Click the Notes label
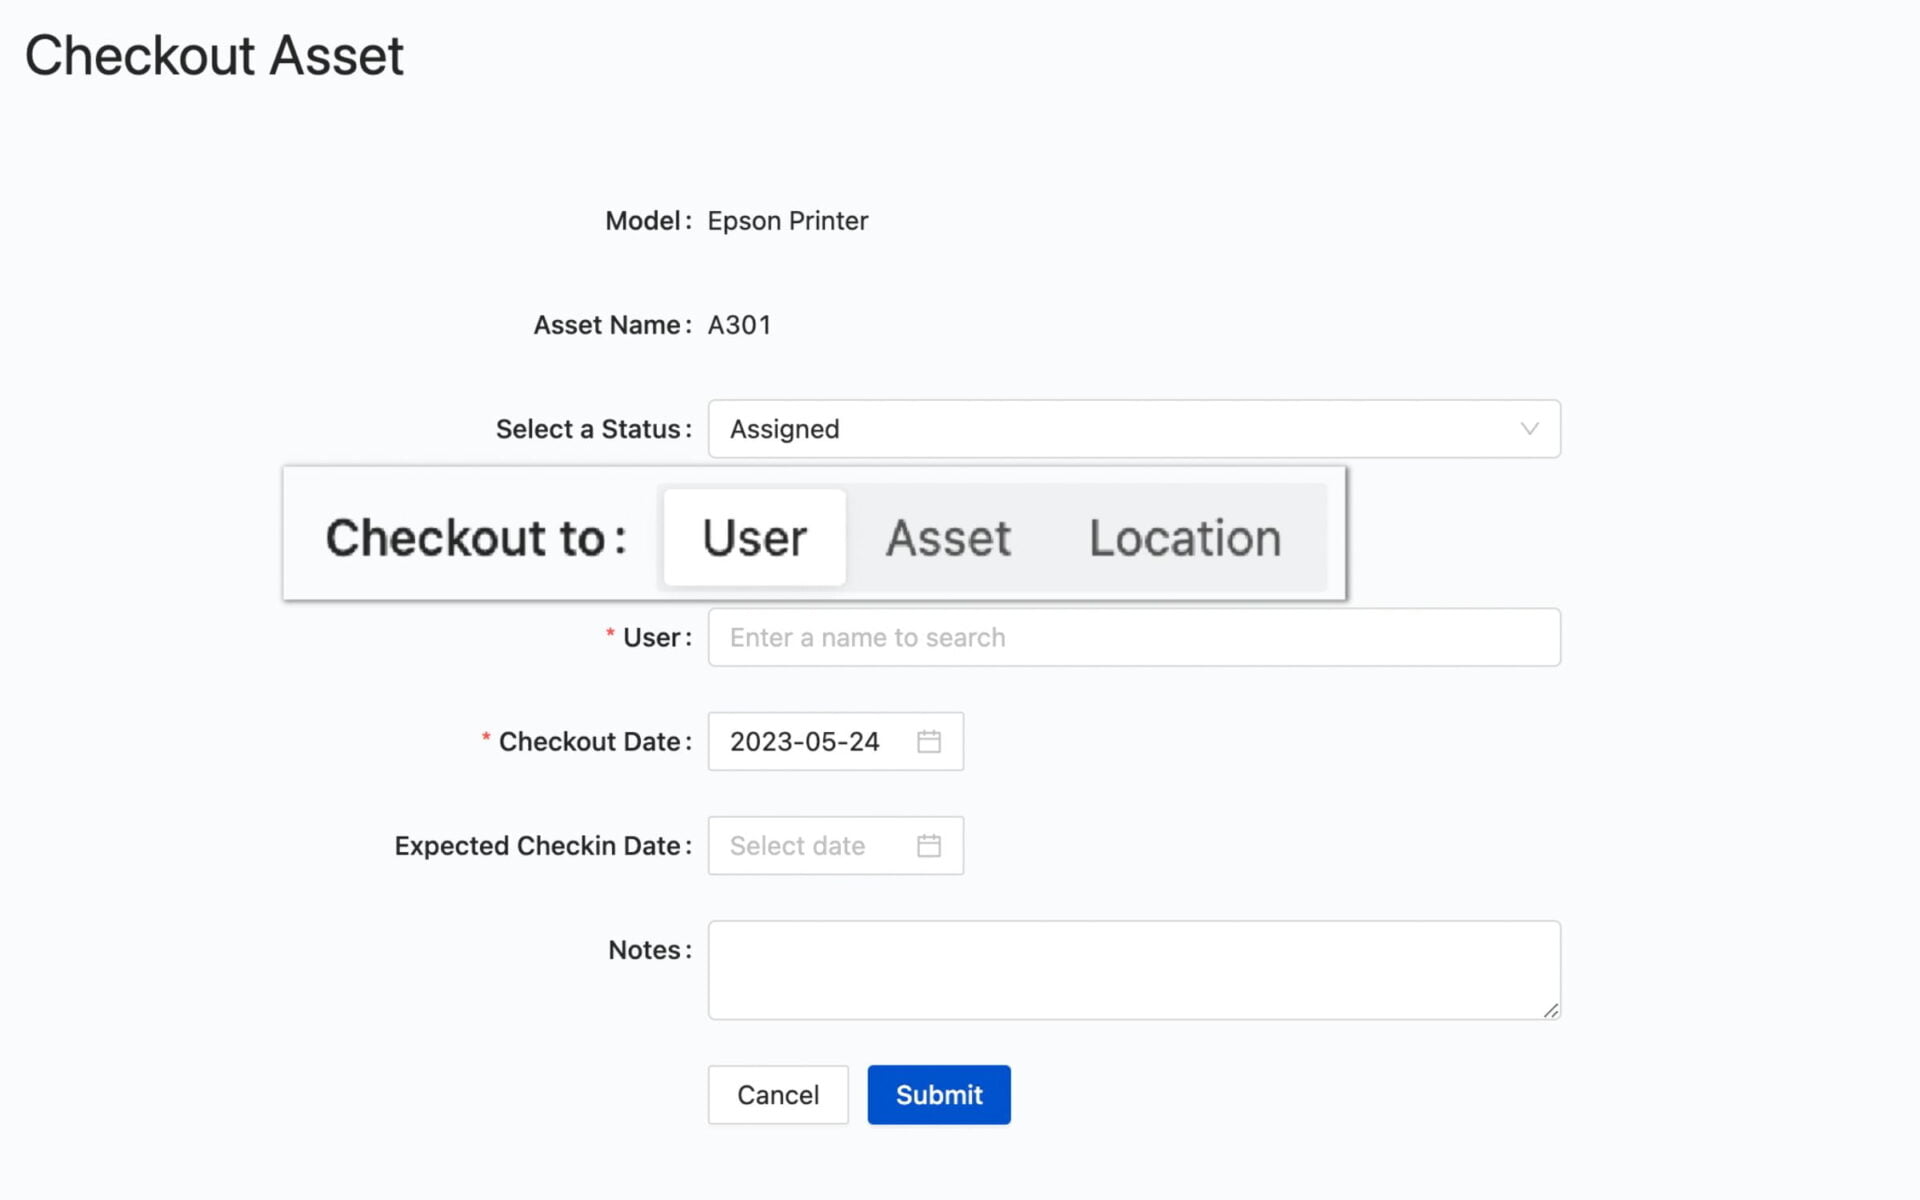The height and width of the screenshot is (1200, 1920). [x=650, y=950]
